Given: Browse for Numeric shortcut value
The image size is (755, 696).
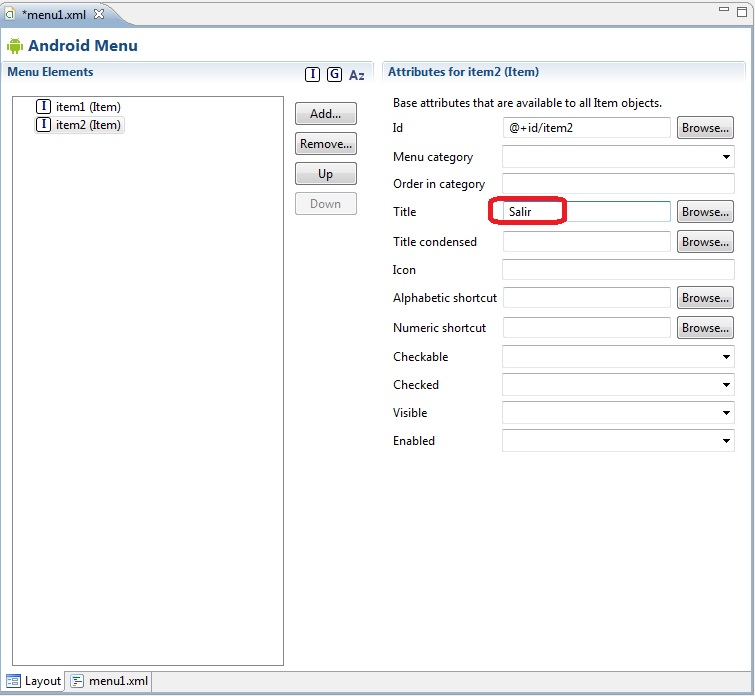Looking at the screenshot, I should (x=705, y=328).
